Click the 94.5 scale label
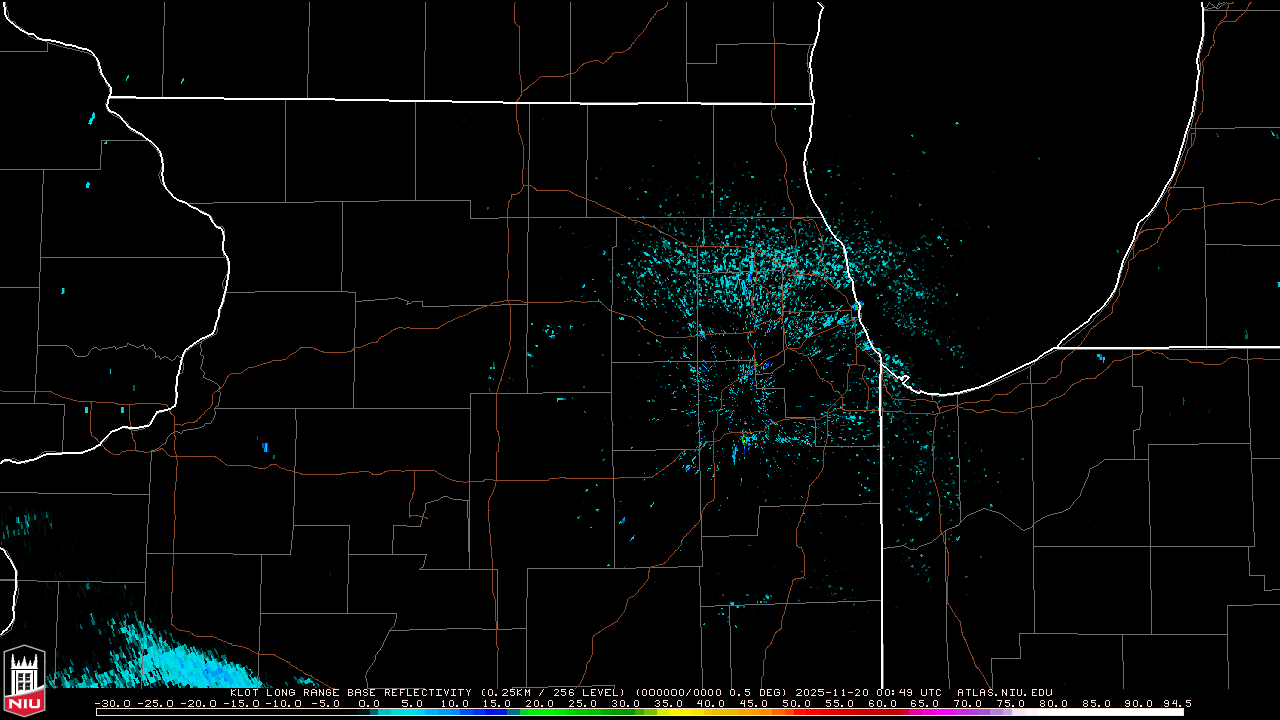Image resolution: width=1280 pixels, height=720 pixels. point(1177,703)
